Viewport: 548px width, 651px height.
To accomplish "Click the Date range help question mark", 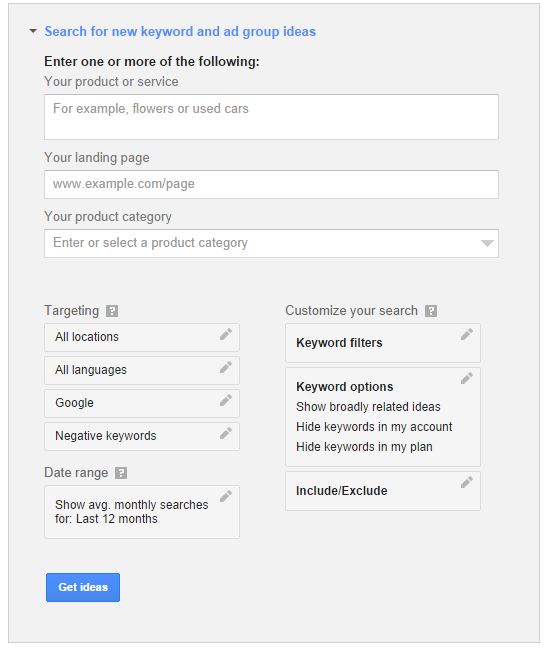I will [121, 473].
